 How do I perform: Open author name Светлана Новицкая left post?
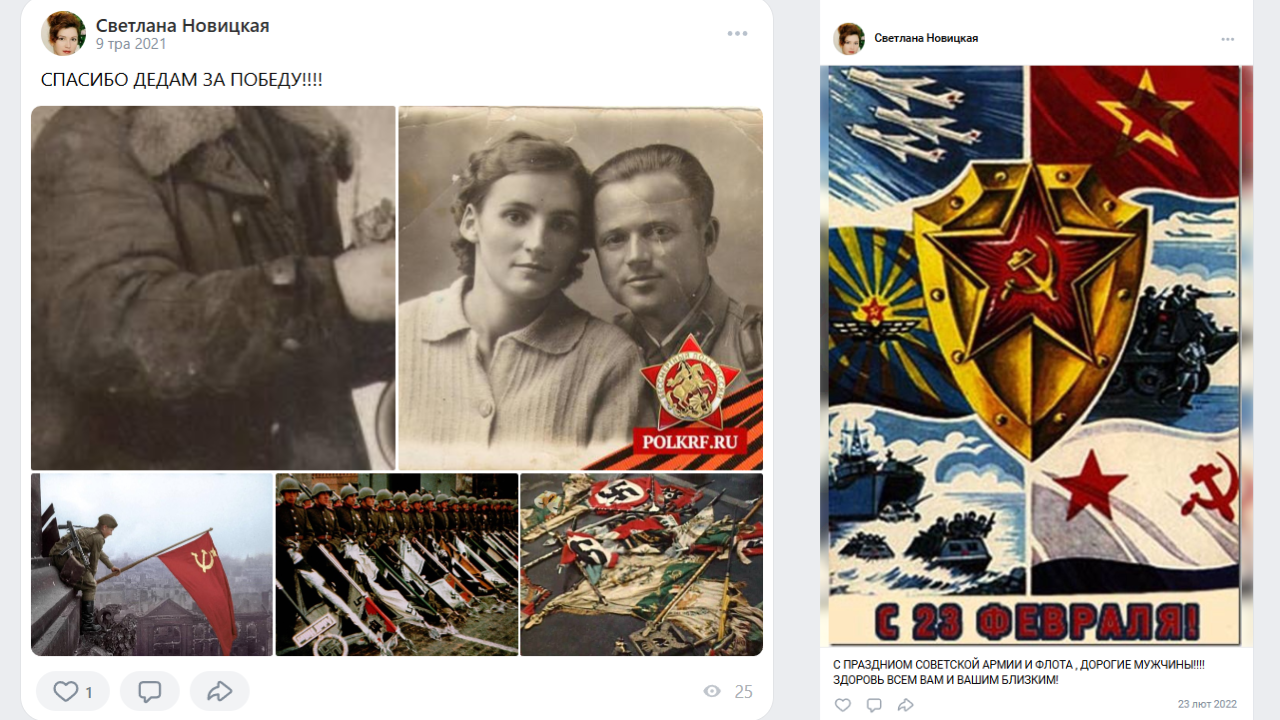pyautogui.click(x=183, y=25)
